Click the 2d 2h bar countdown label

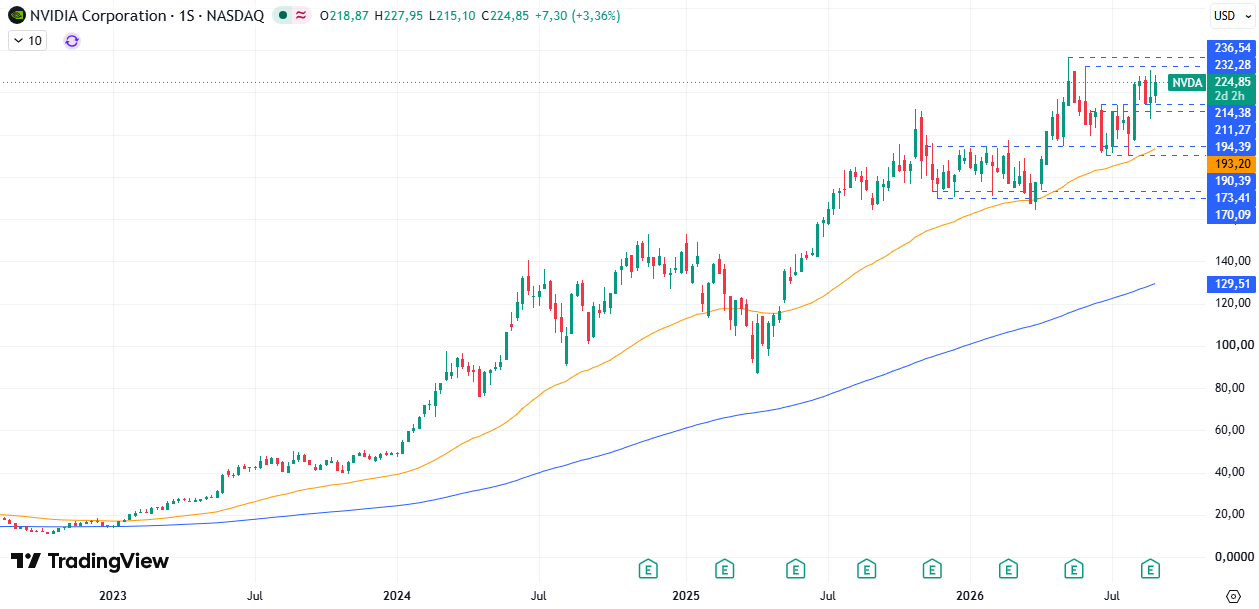click(x=1232, y=96)
